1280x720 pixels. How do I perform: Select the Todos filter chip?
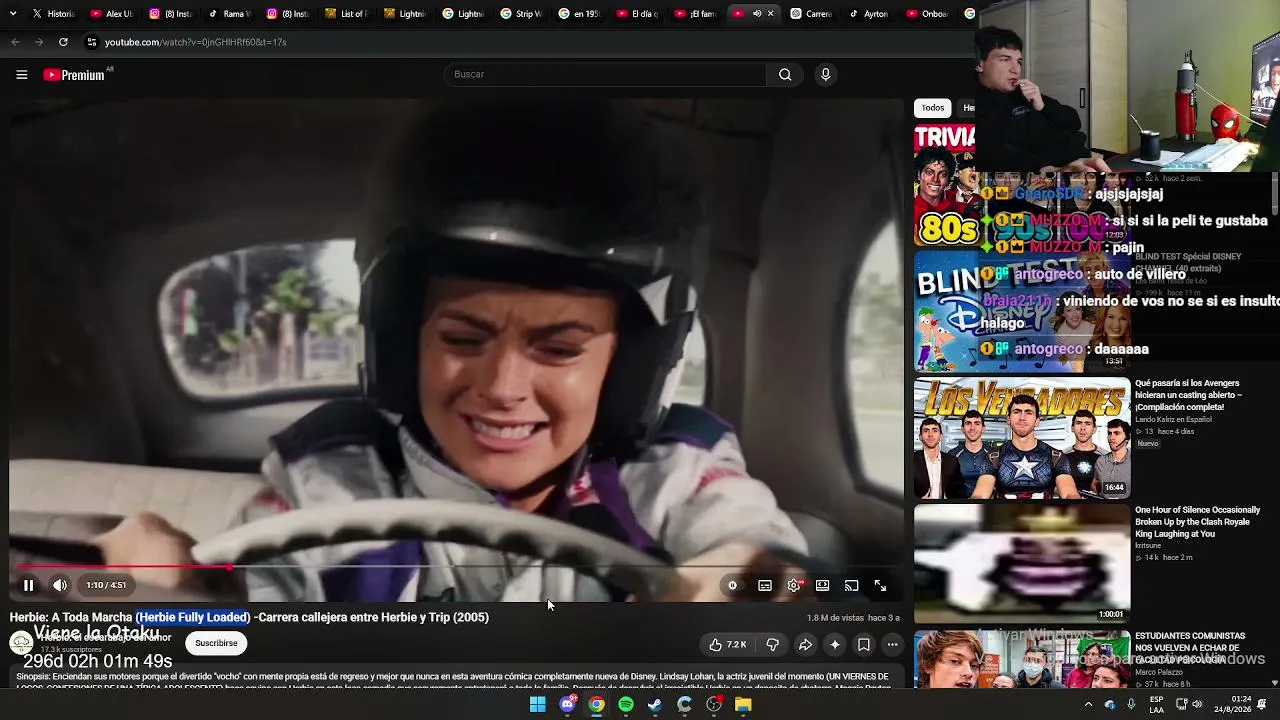click(933, 108)
